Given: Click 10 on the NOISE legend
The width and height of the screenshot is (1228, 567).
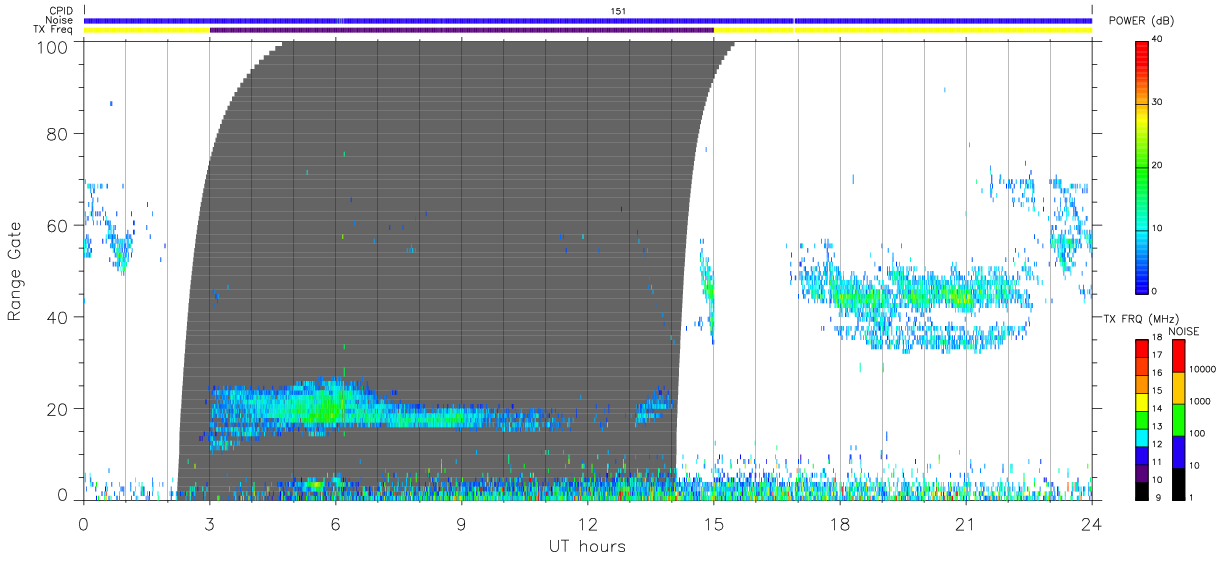Looking at the screenshot, I should pyautogui.click(x=1194, y=465).
